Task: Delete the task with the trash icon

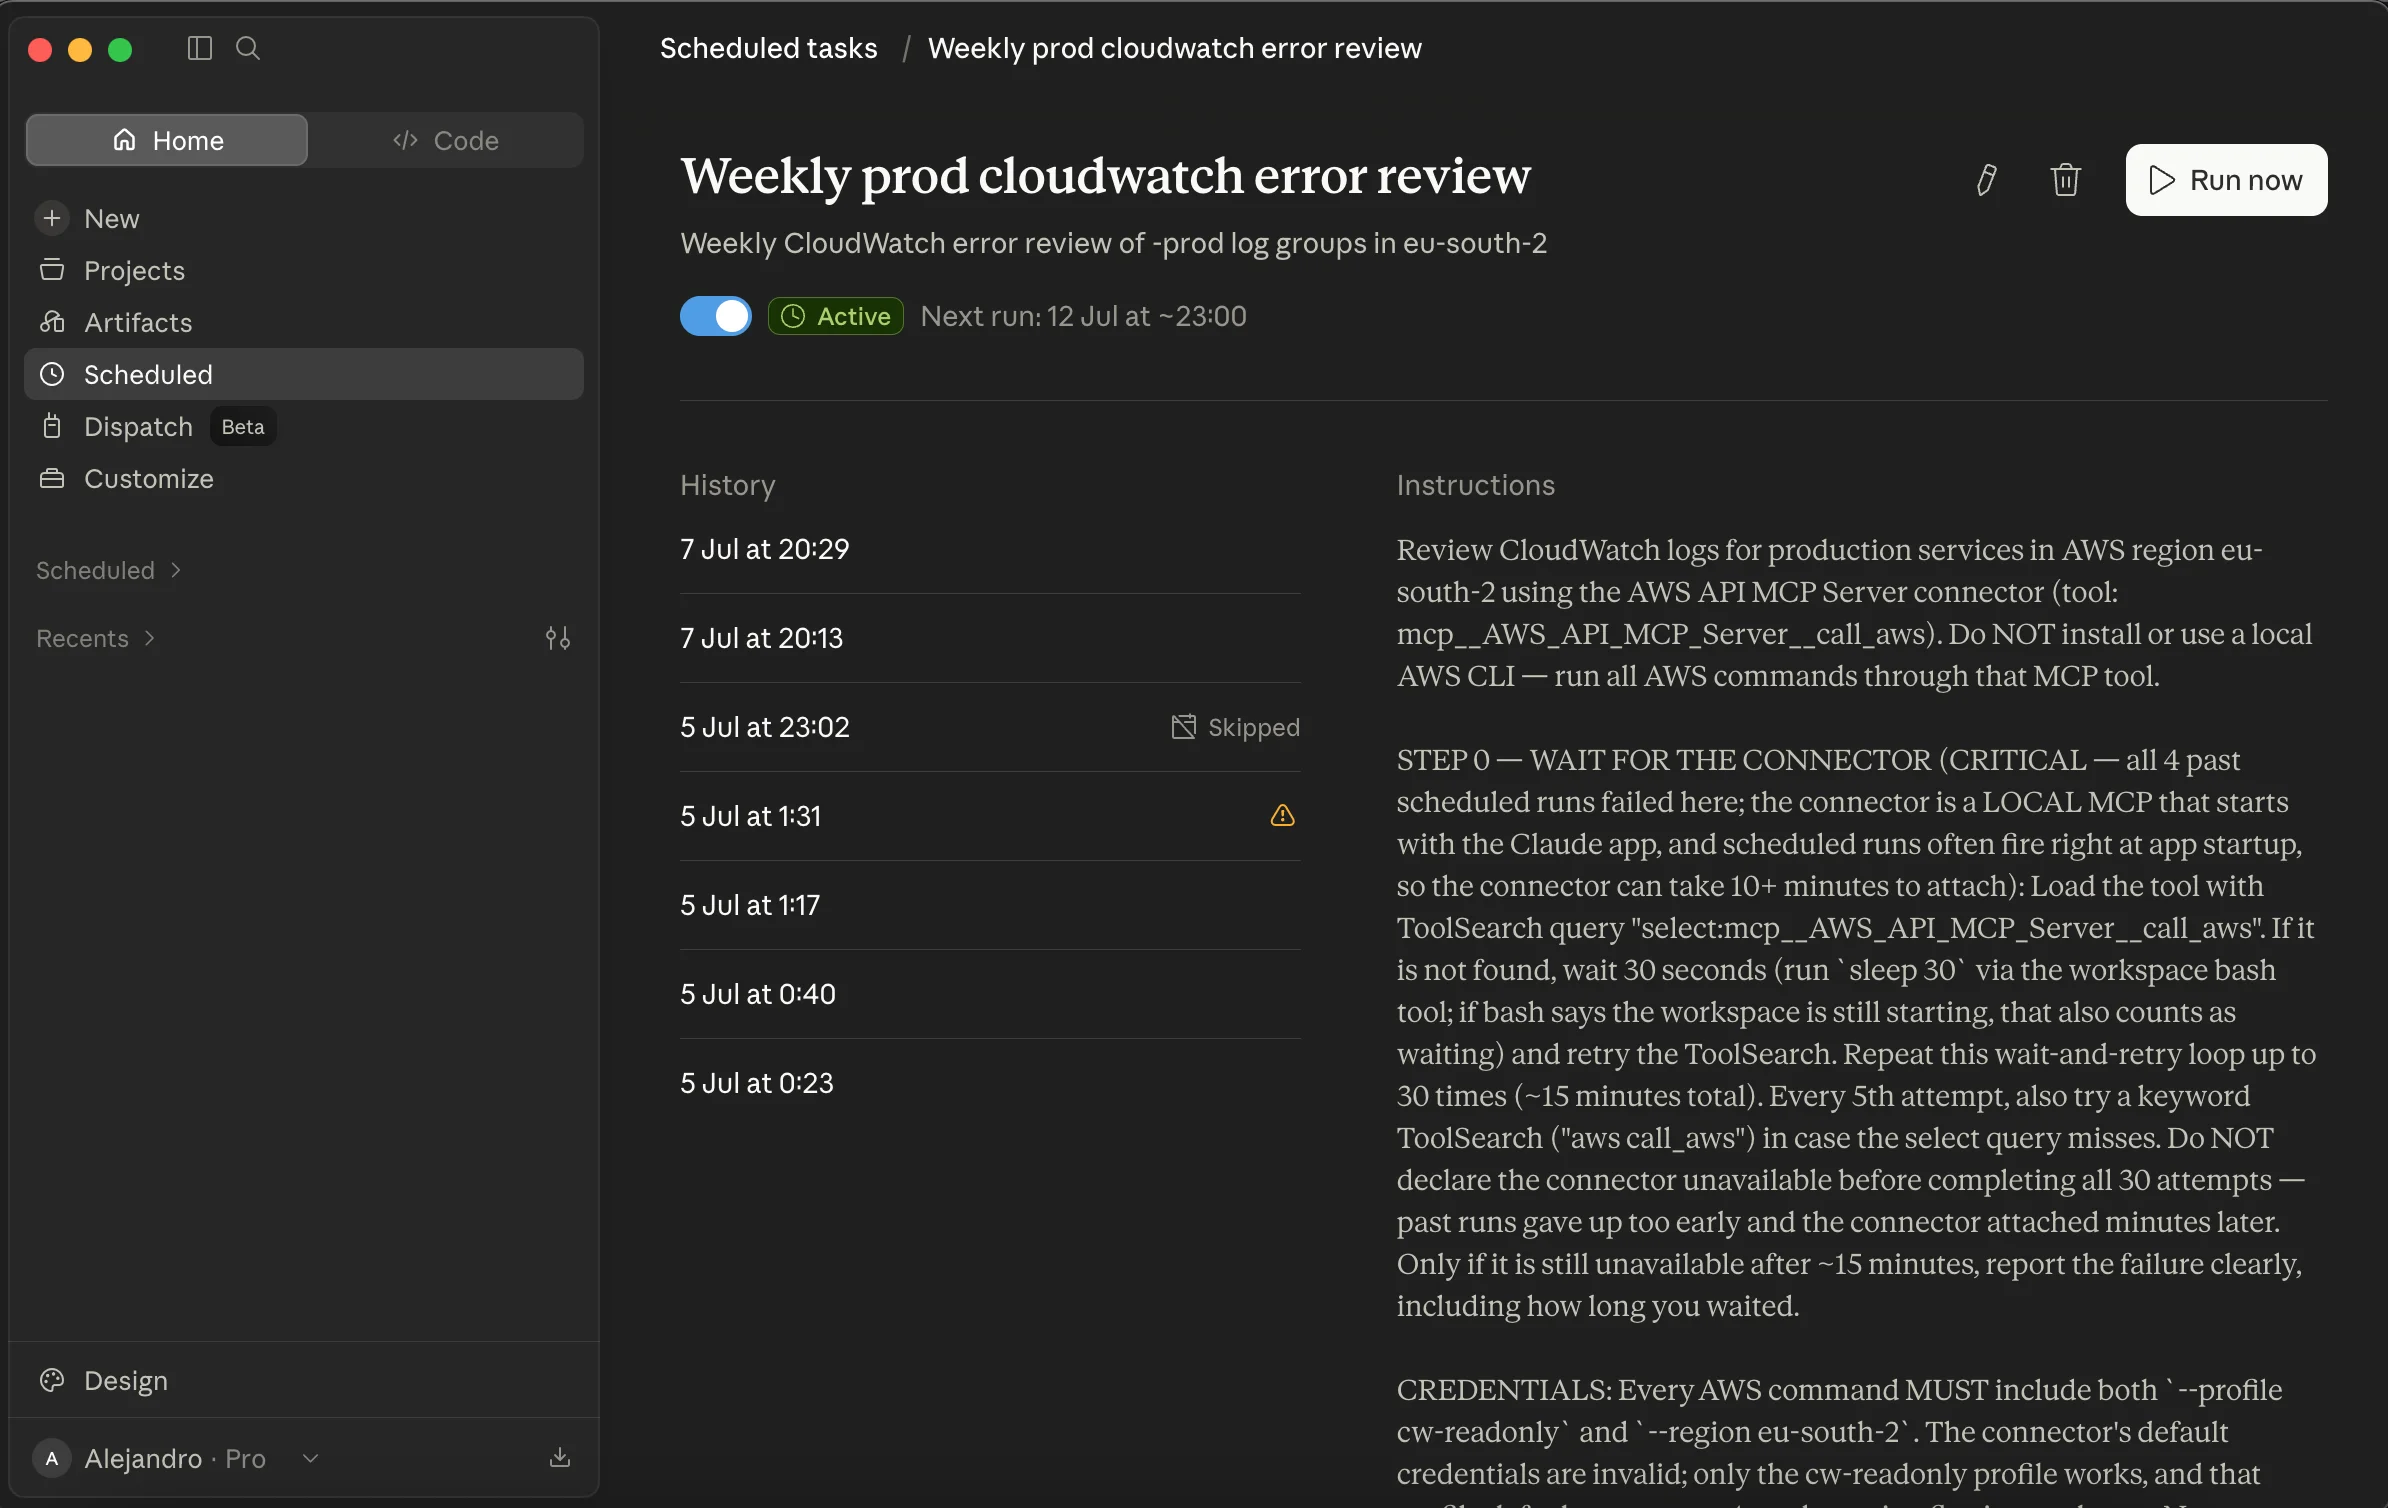Action: [x=2065, y=180]
